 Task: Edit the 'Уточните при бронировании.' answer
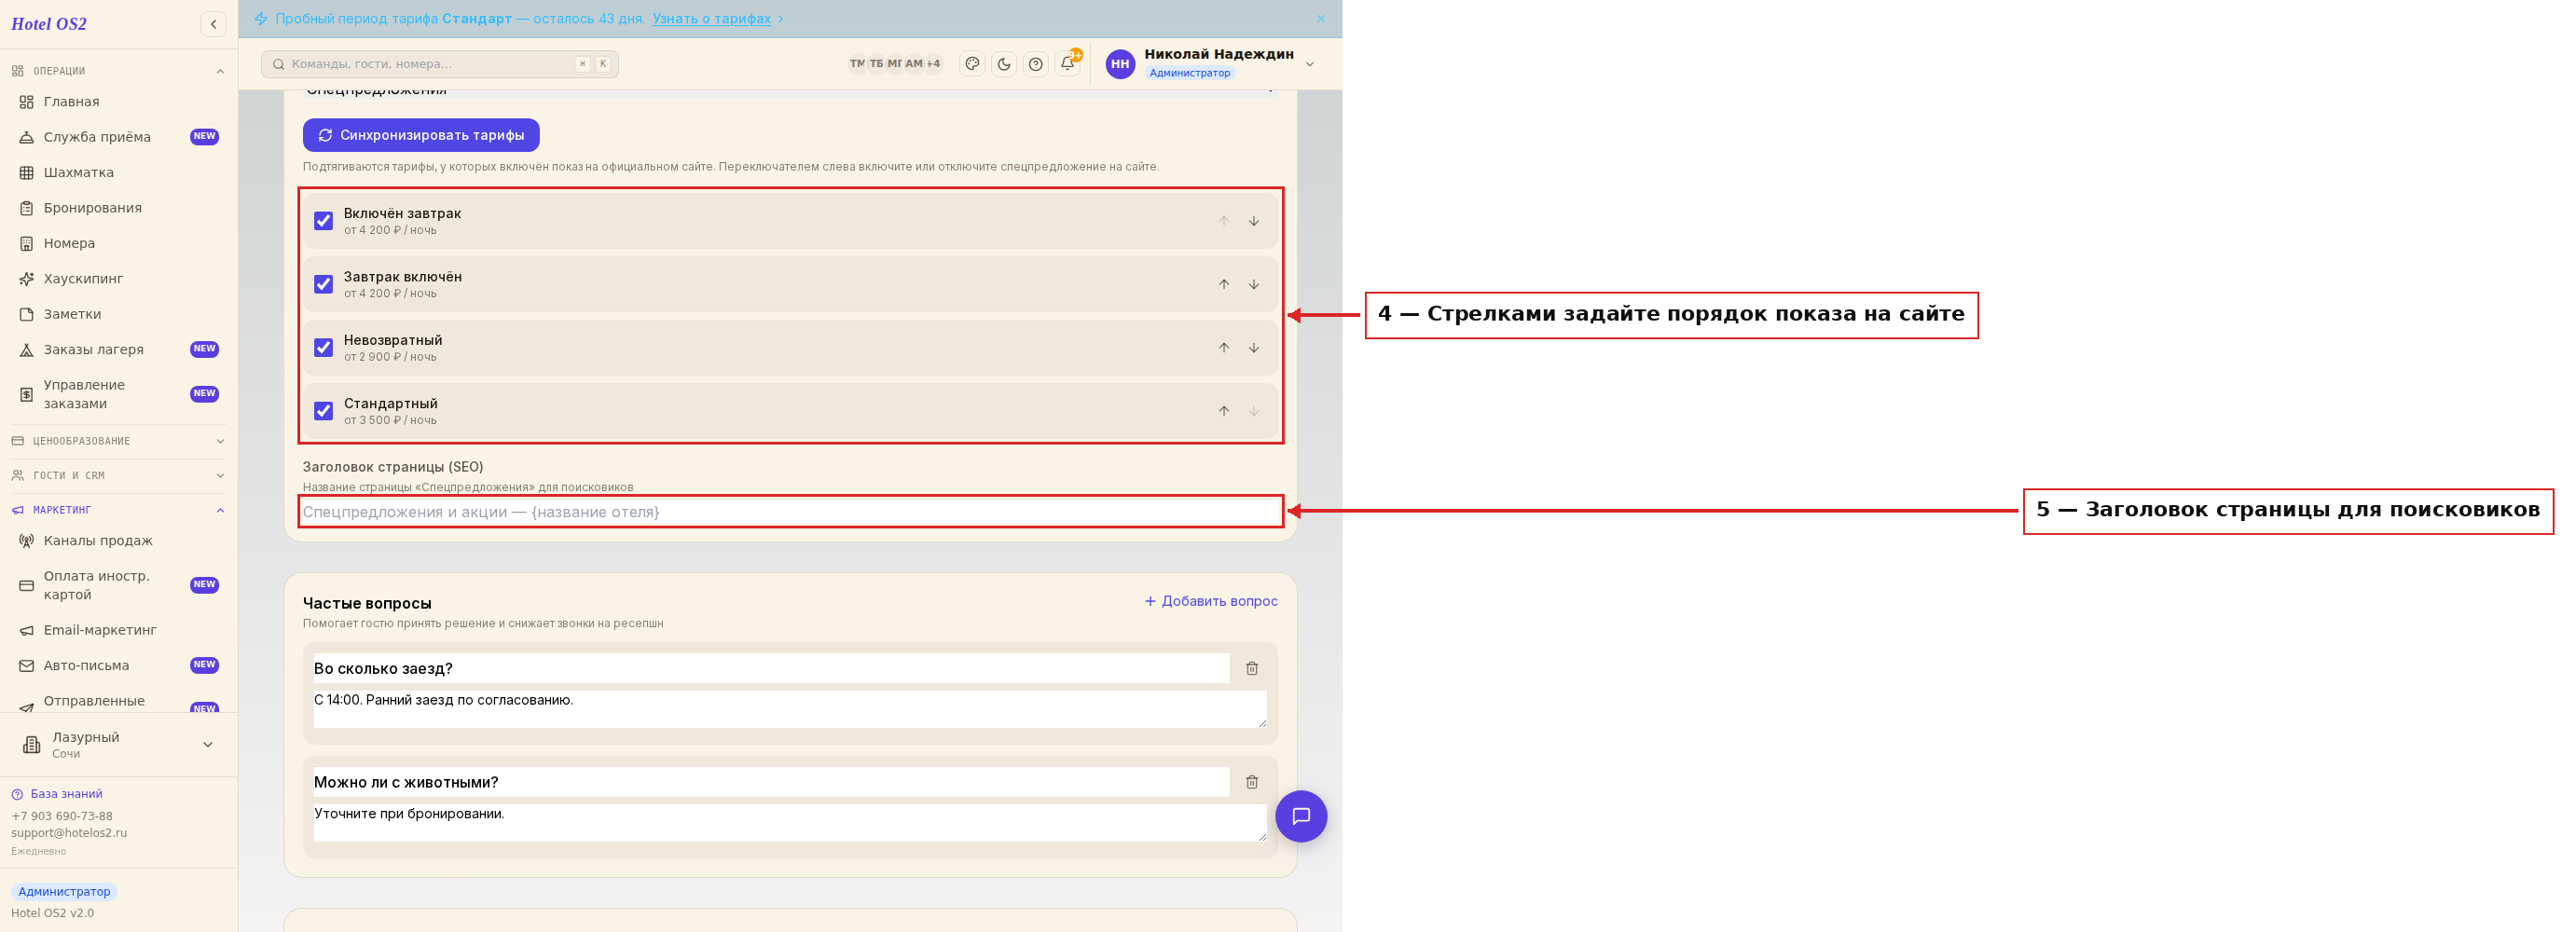pyautogui.click(x=790, y=823)
